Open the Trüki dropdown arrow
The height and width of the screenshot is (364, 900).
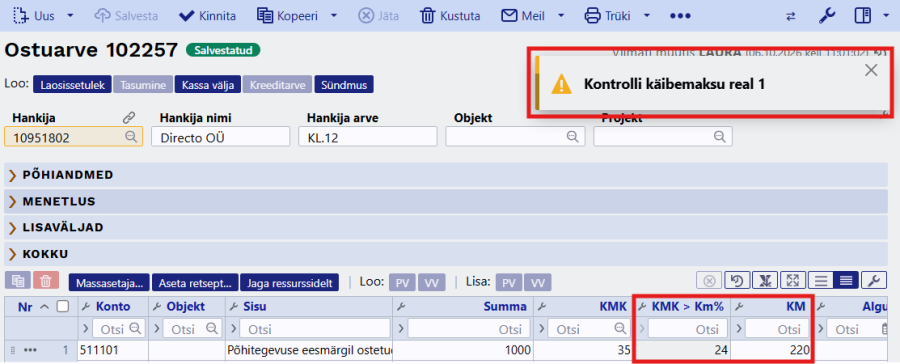(x=647, y=16)
